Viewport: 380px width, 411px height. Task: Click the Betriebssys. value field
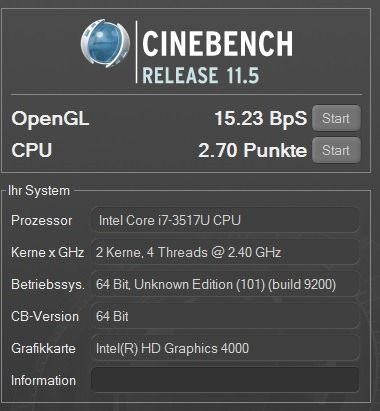[225, 284]
